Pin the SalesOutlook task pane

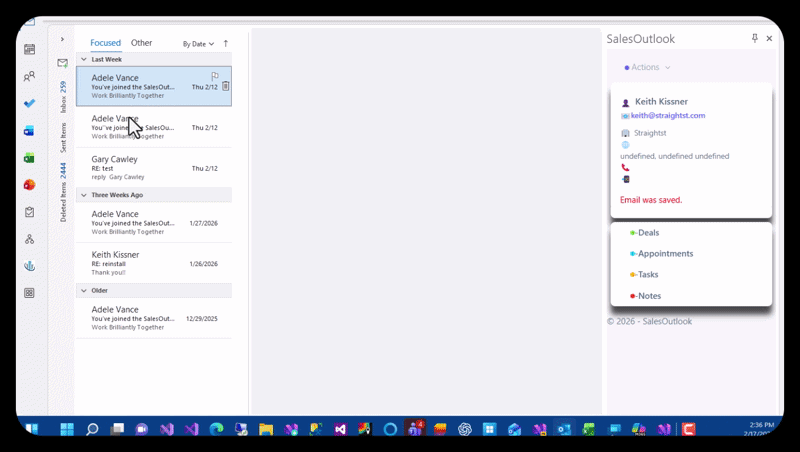point(755,38)
